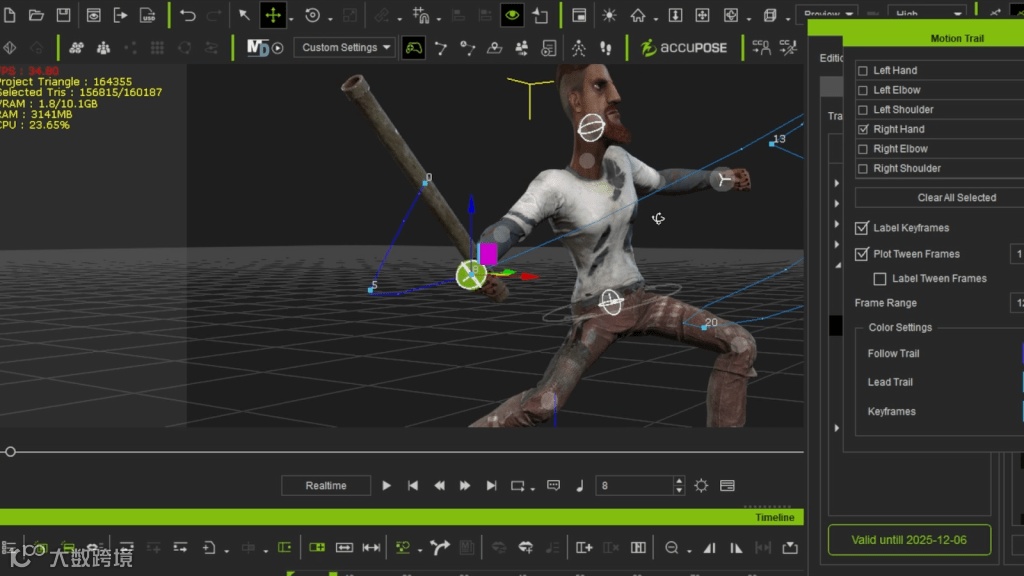Toggle the Plot Tween Frames checkbox

[x=862, y=254]
